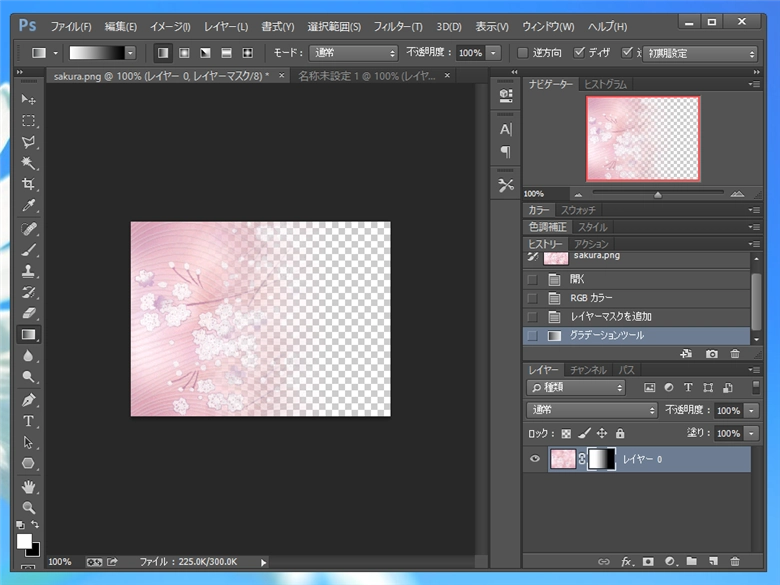Select the RGB カラー history state
The height and width of the screenshot is (585, 780).
591,298
